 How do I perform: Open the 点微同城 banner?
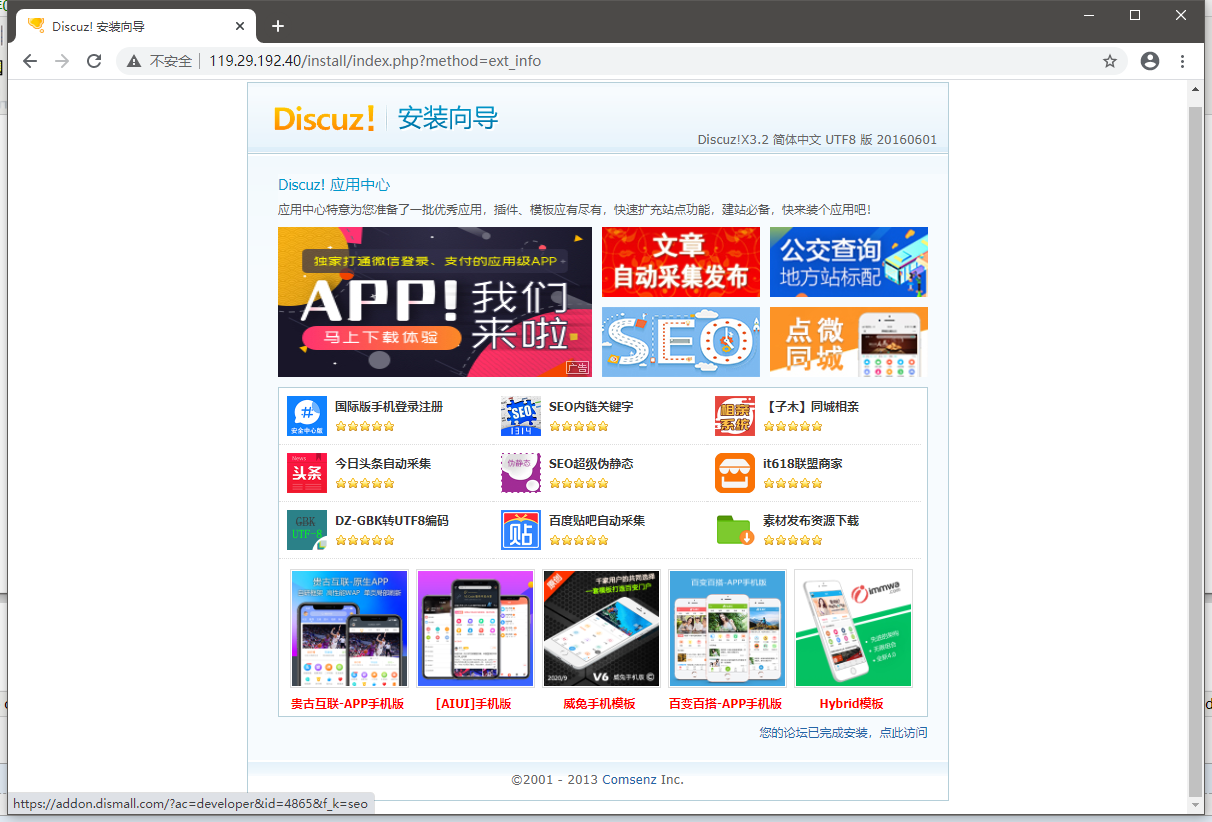(x=849, y=342)
